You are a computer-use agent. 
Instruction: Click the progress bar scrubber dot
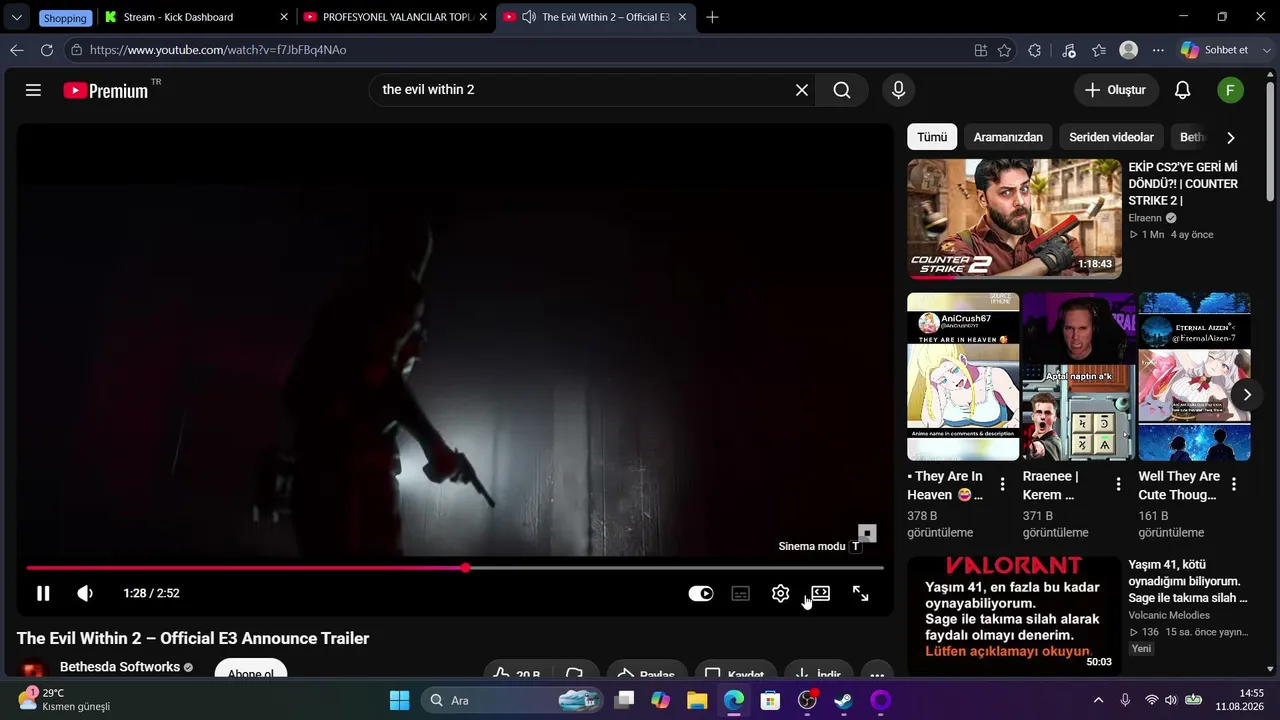click(466, 568)
